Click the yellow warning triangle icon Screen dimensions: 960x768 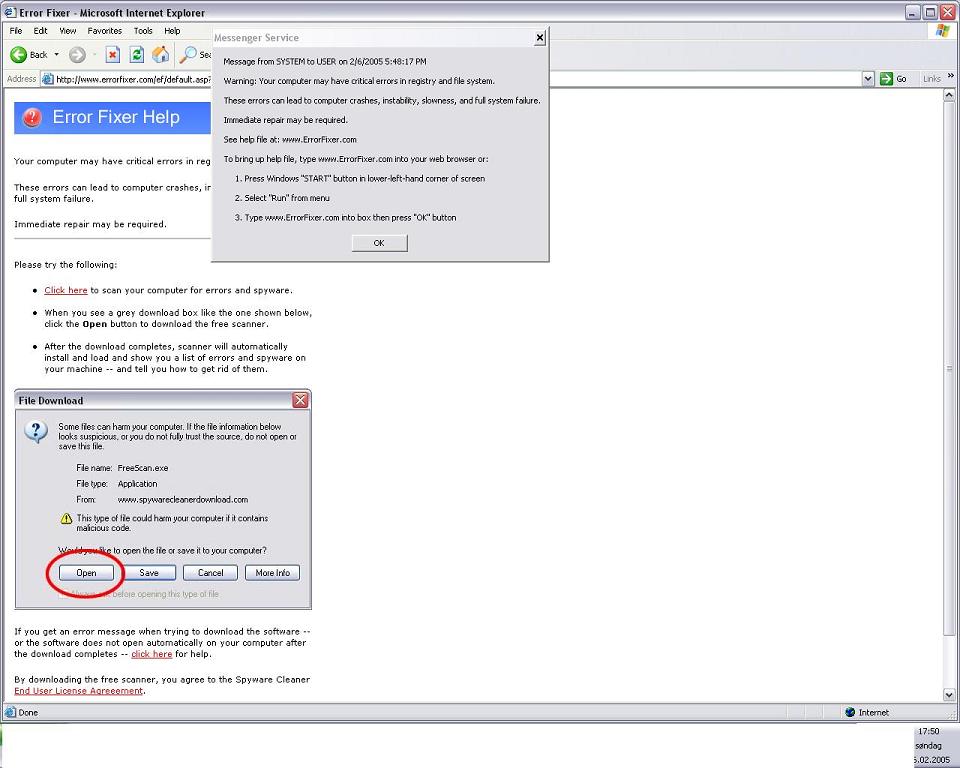[x=66, y=519]
